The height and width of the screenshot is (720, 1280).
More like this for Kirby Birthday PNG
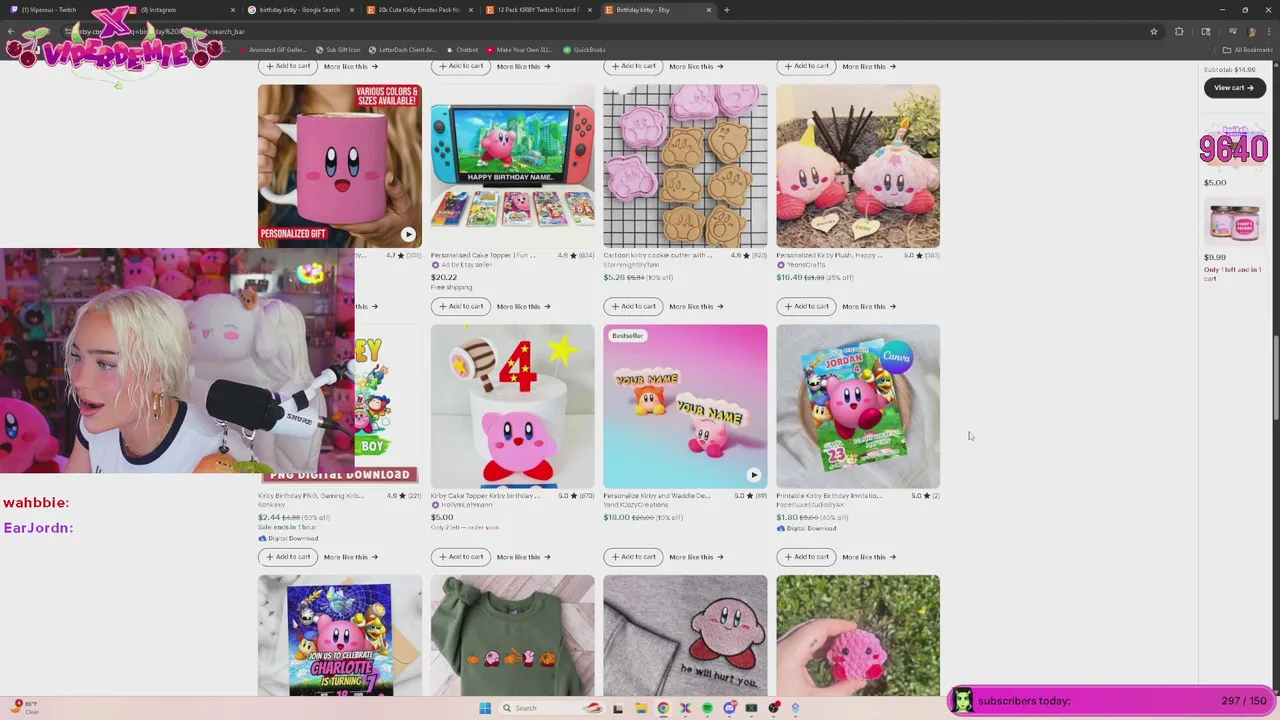350,557
